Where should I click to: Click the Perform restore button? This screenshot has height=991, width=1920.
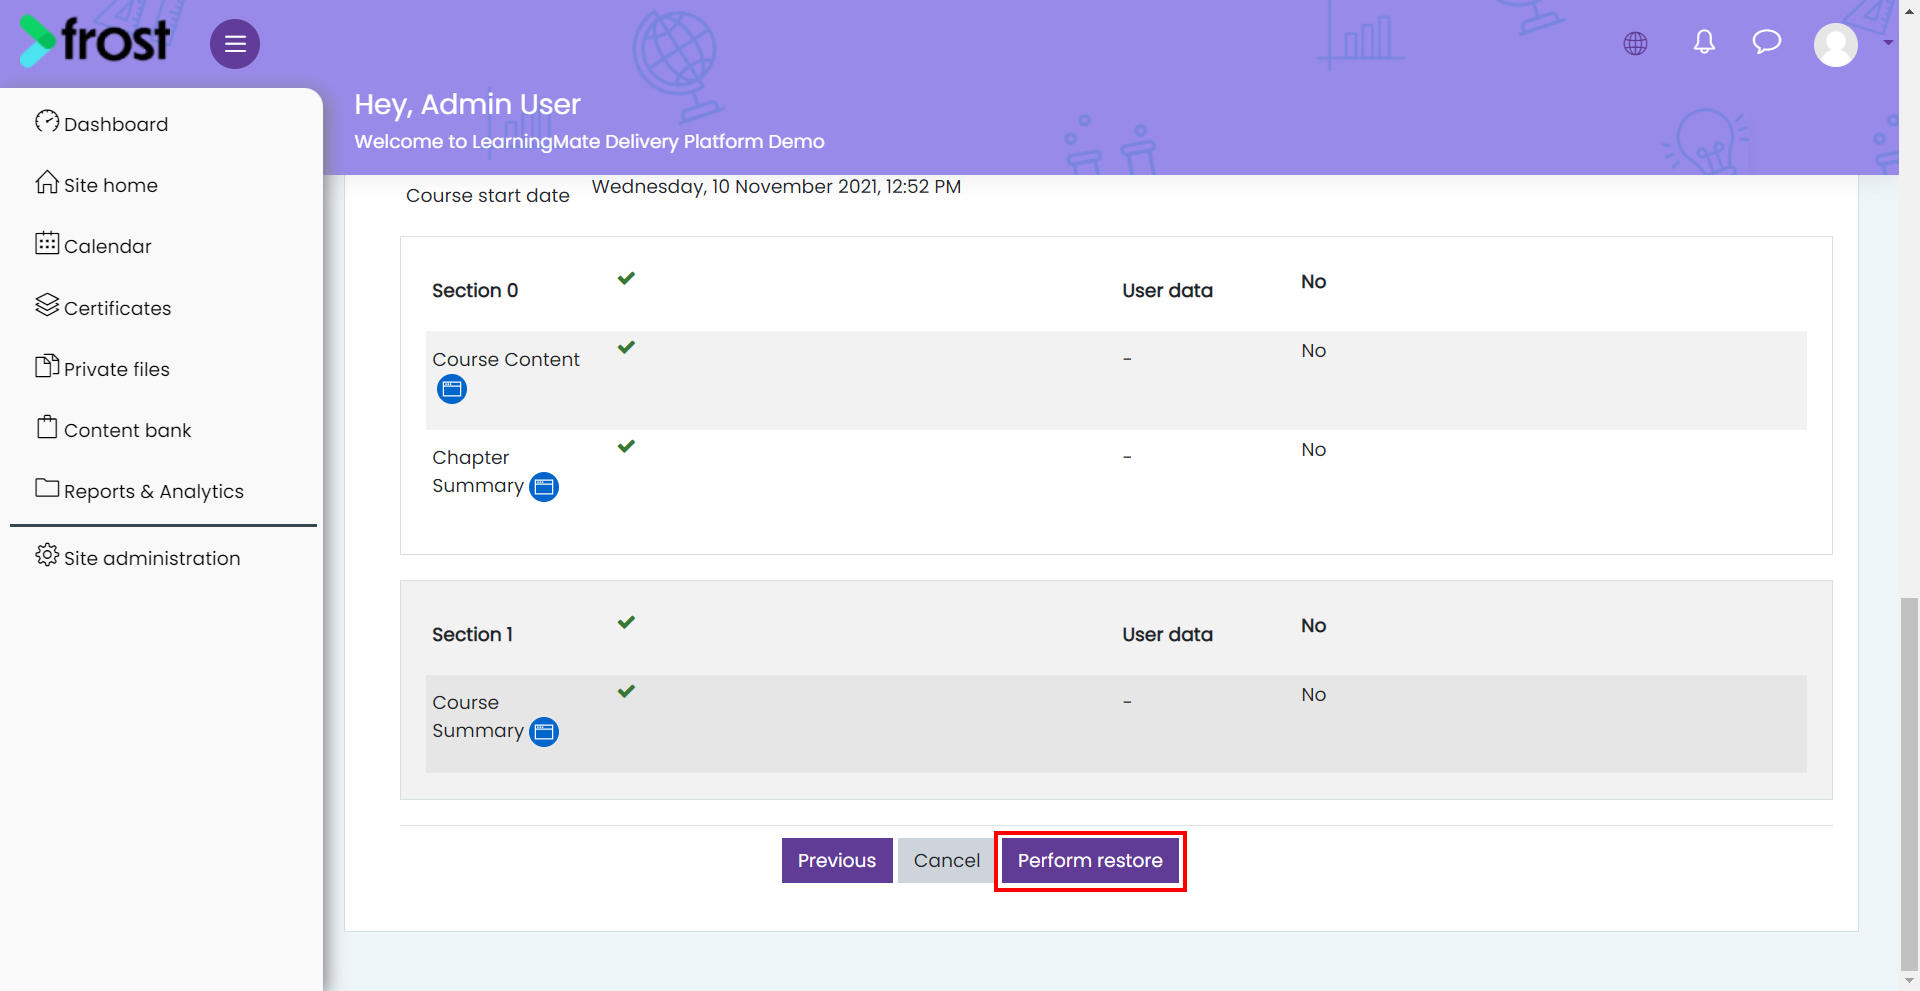(1090, 861)
